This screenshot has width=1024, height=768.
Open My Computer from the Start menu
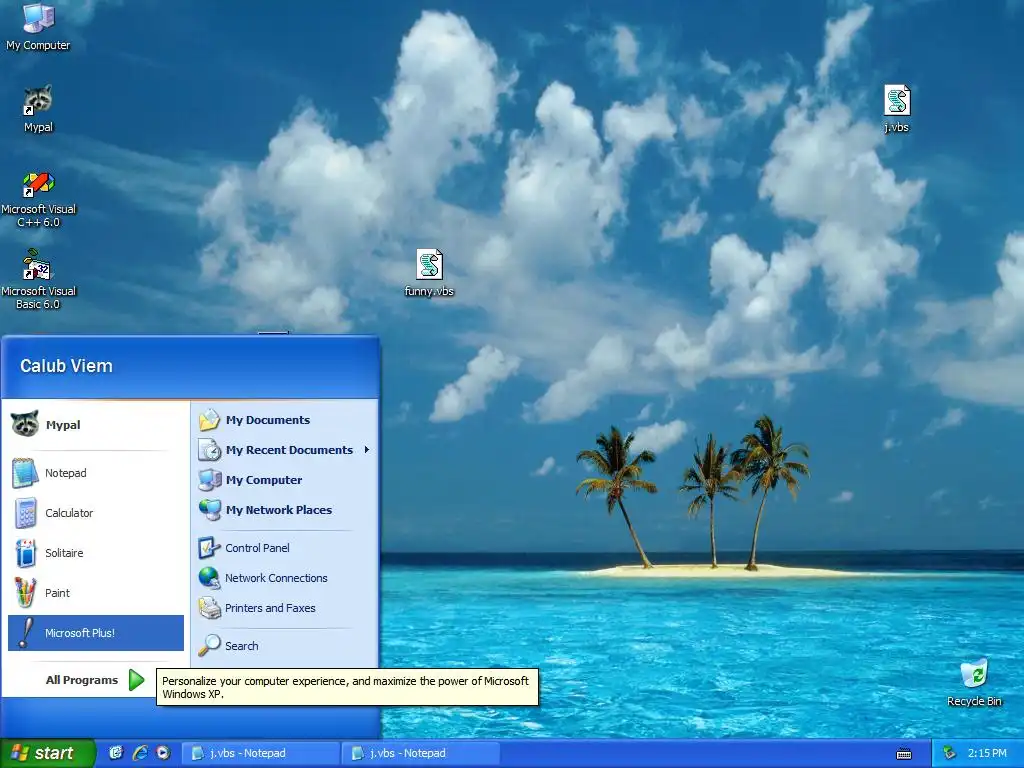click(x=285, y=480)
